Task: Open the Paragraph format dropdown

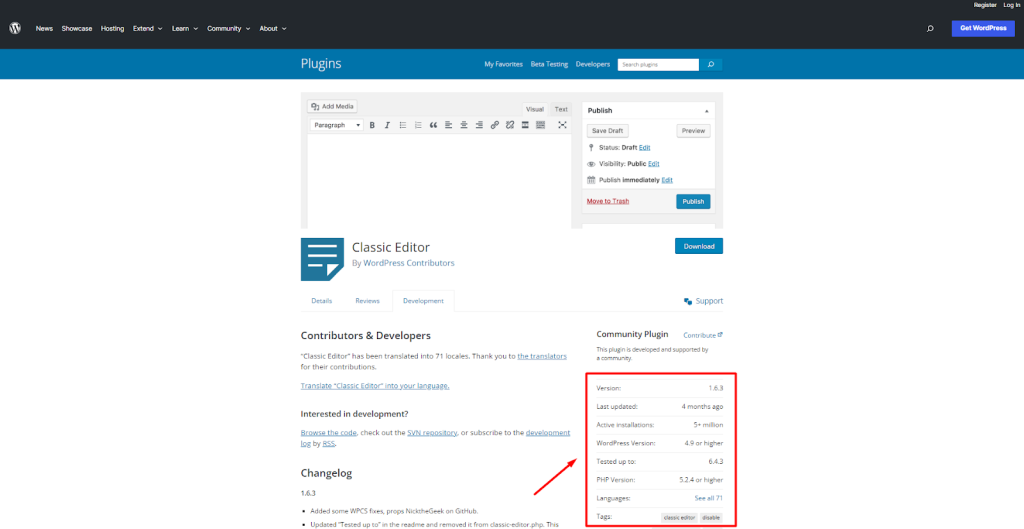Action: [x=337, y=125]
